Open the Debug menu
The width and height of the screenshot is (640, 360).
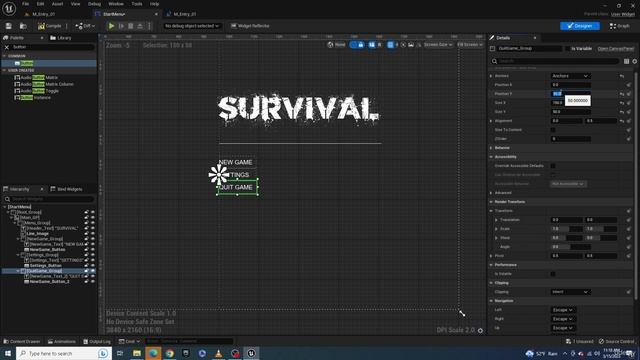click(x=94, y=4)
